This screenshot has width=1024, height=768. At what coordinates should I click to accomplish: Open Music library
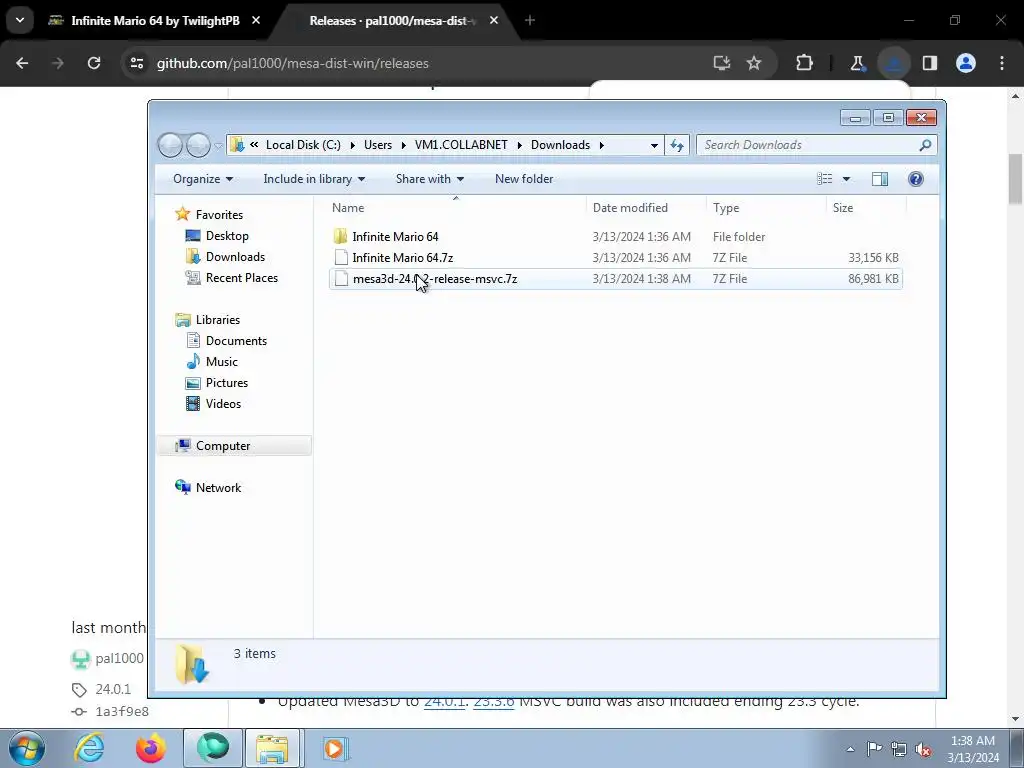tap(221, 362)
